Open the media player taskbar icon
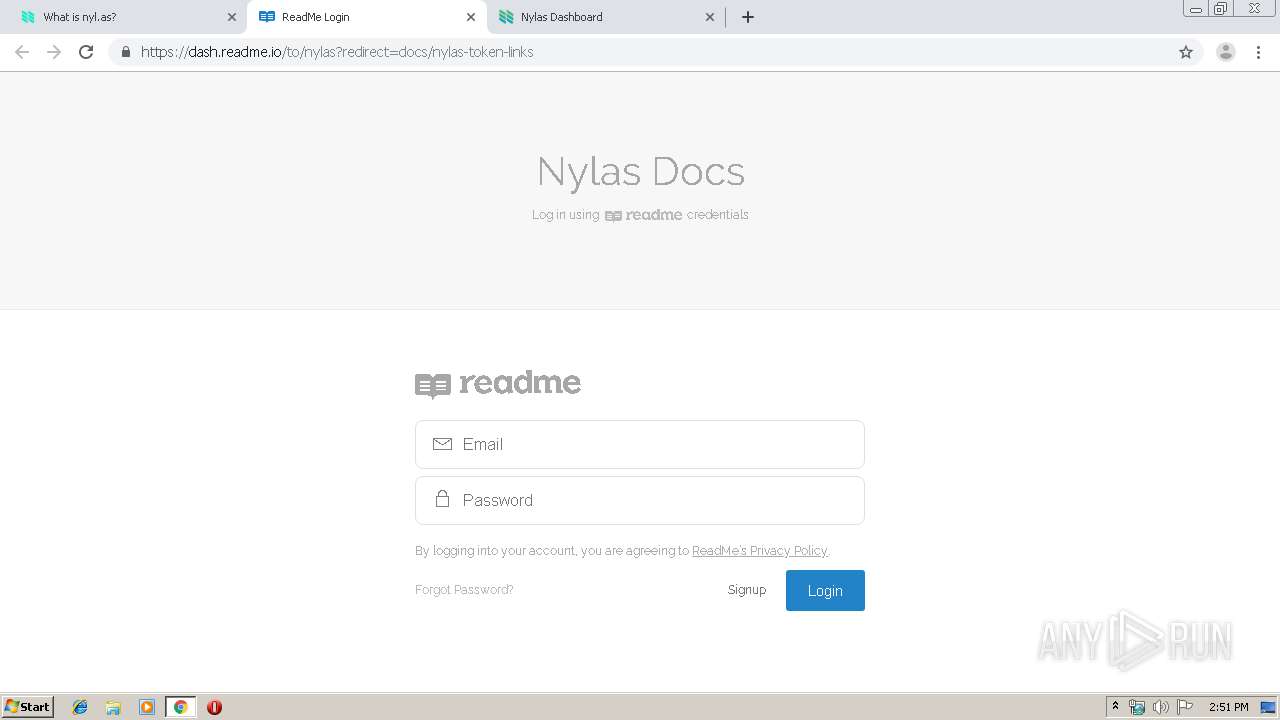The width and height of the screenshot is (1280, 720). (x=147, y=707)
